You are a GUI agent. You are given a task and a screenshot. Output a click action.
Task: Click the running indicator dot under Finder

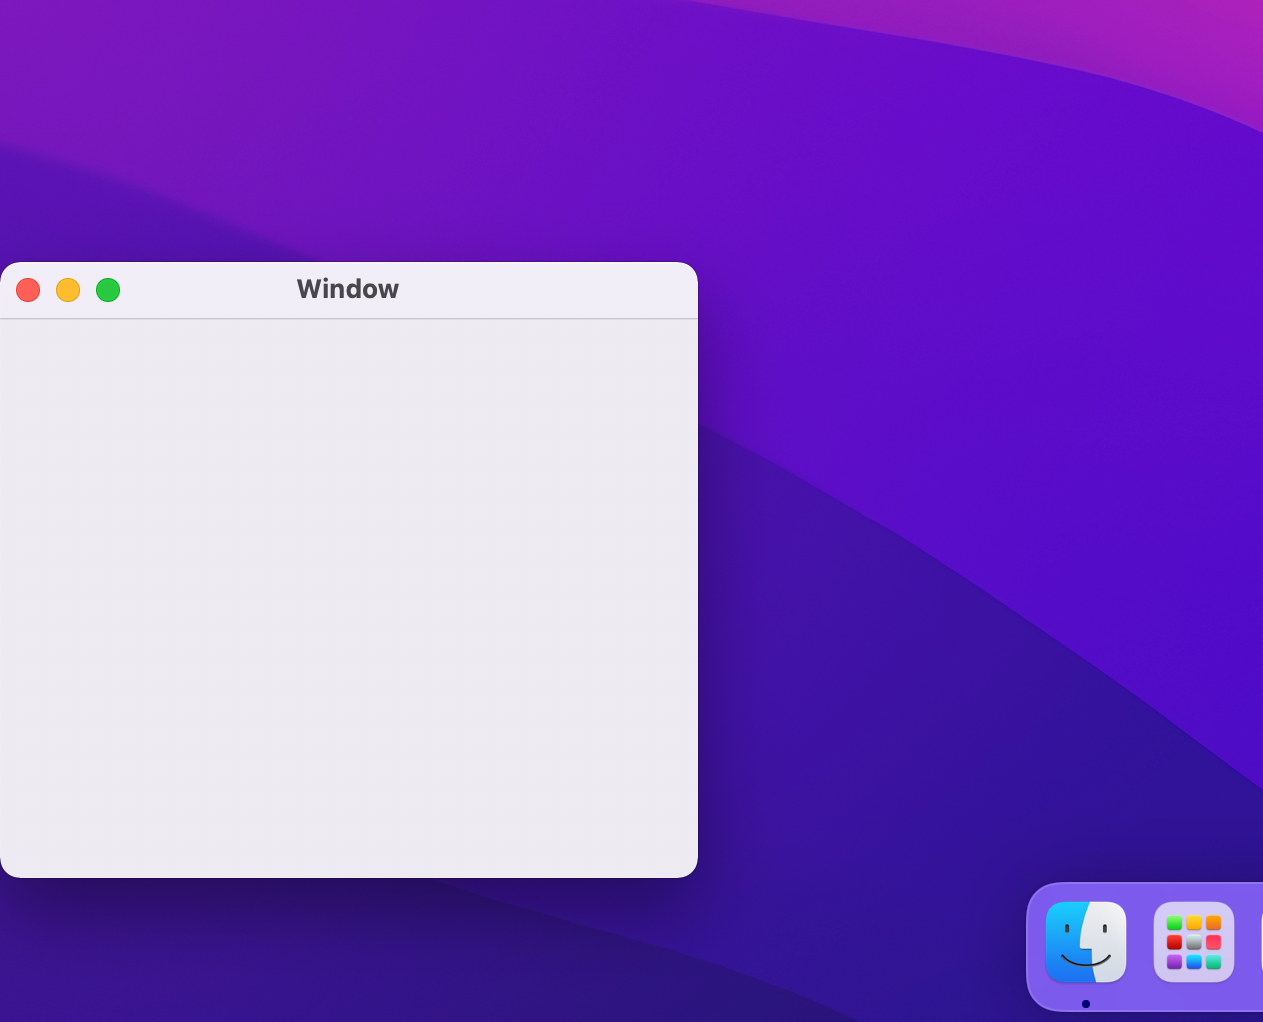[1086, 1004]
